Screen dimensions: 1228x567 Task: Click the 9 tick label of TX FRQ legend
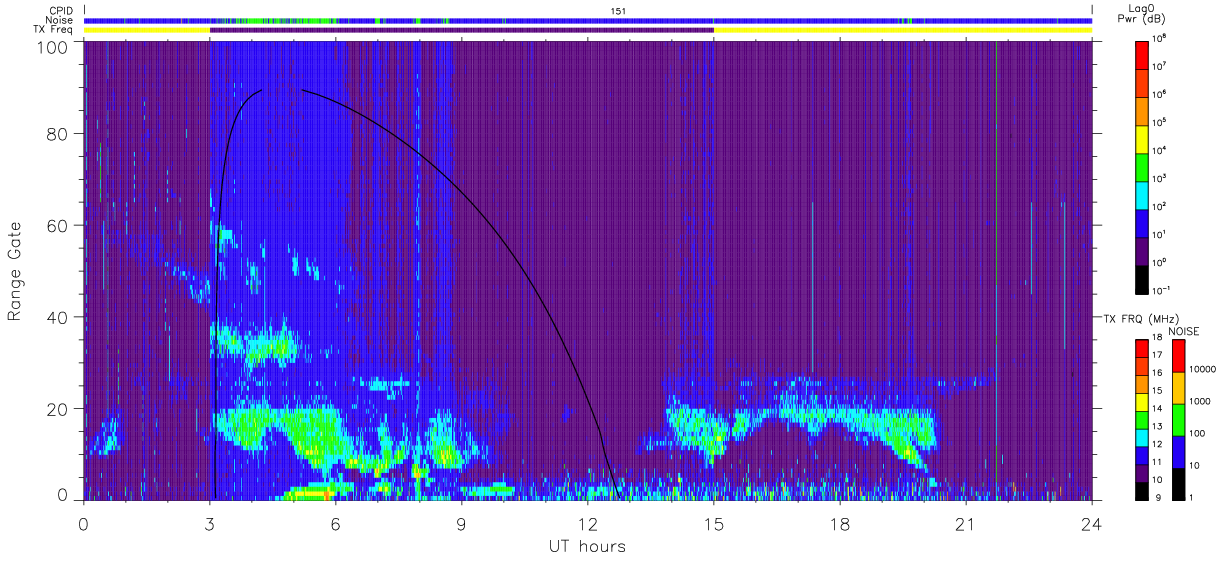click(1157, 496)
